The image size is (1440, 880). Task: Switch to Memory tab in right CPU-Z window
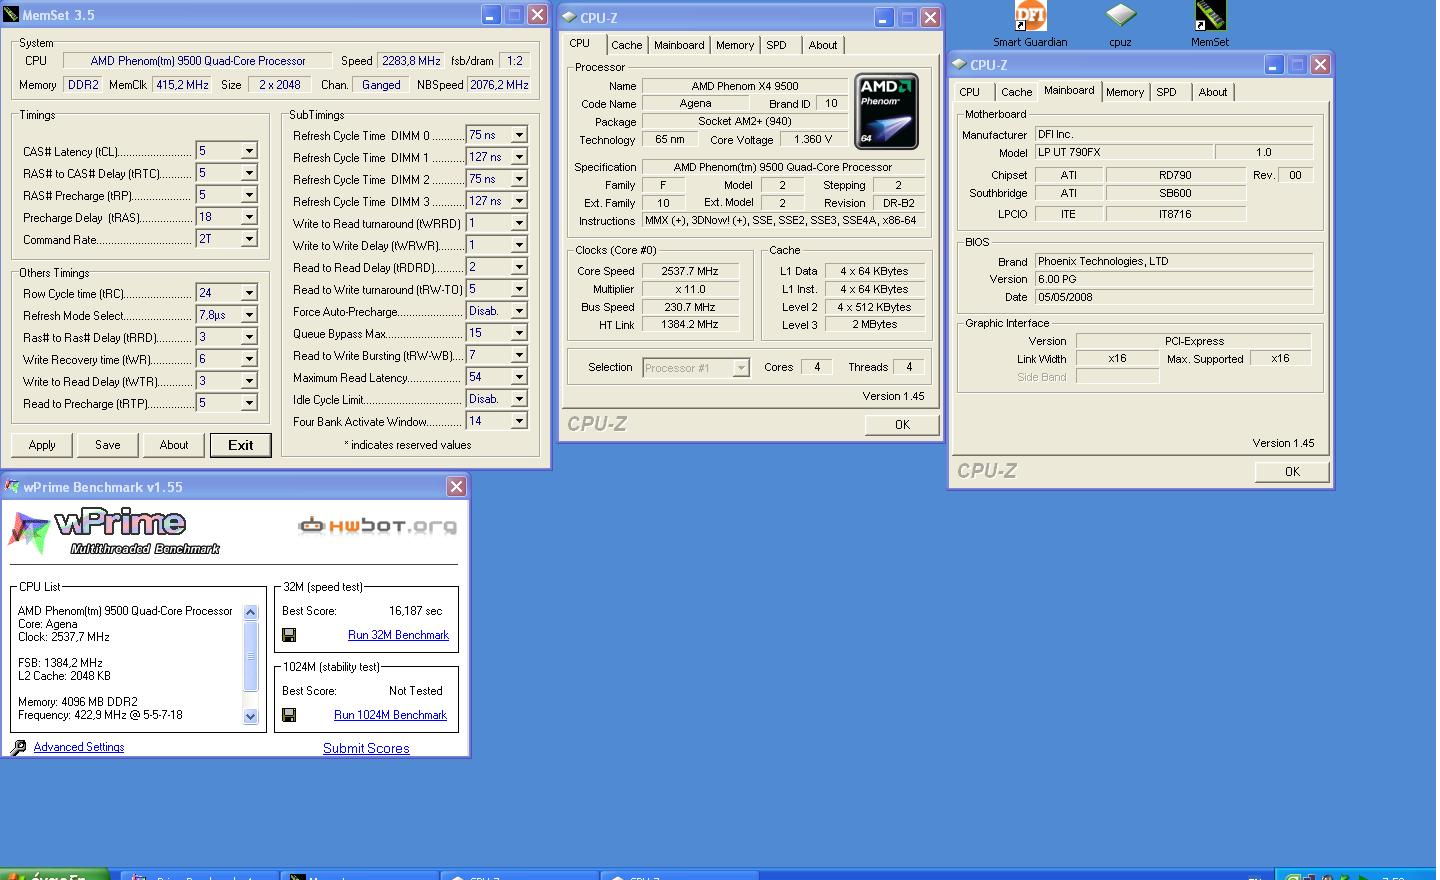(x=1125, y=92)
